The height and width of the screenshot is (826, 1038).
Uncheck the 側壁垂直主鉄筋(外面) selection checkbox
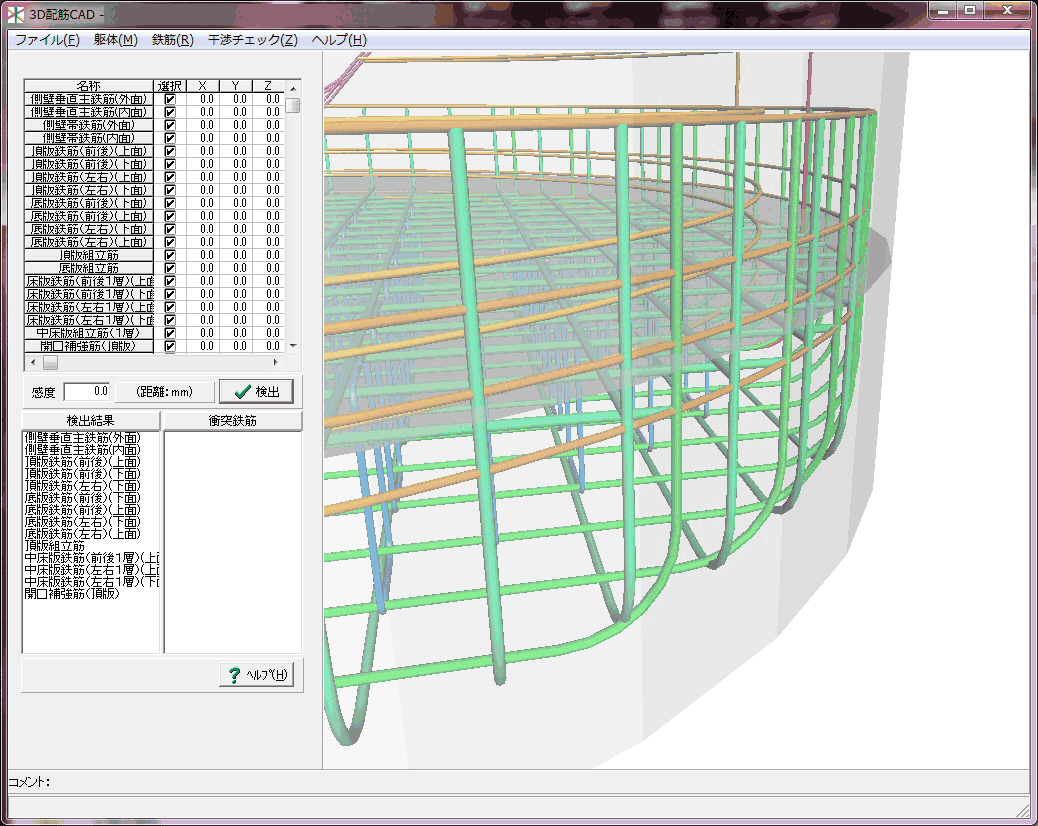[x=170, y=99]
